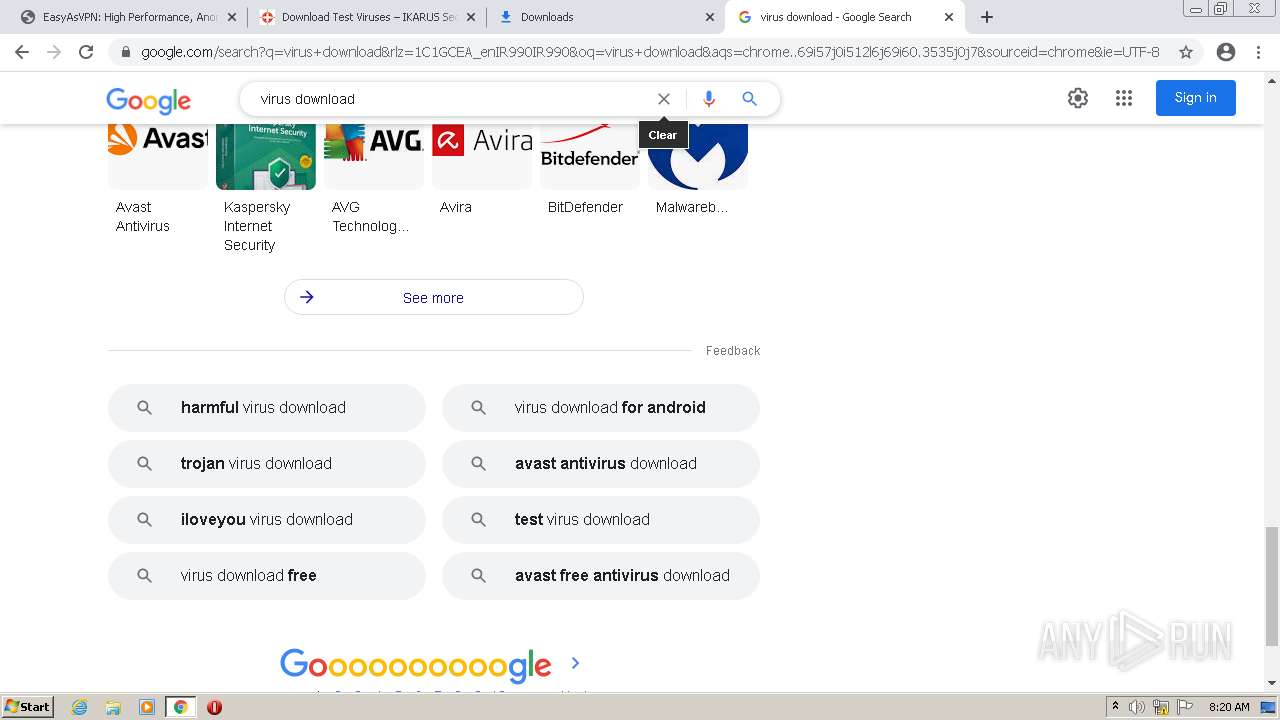Open the Chrome three-dot menu
Image resolution: width=1280 pixels, height=720 pixels.
1259,52
